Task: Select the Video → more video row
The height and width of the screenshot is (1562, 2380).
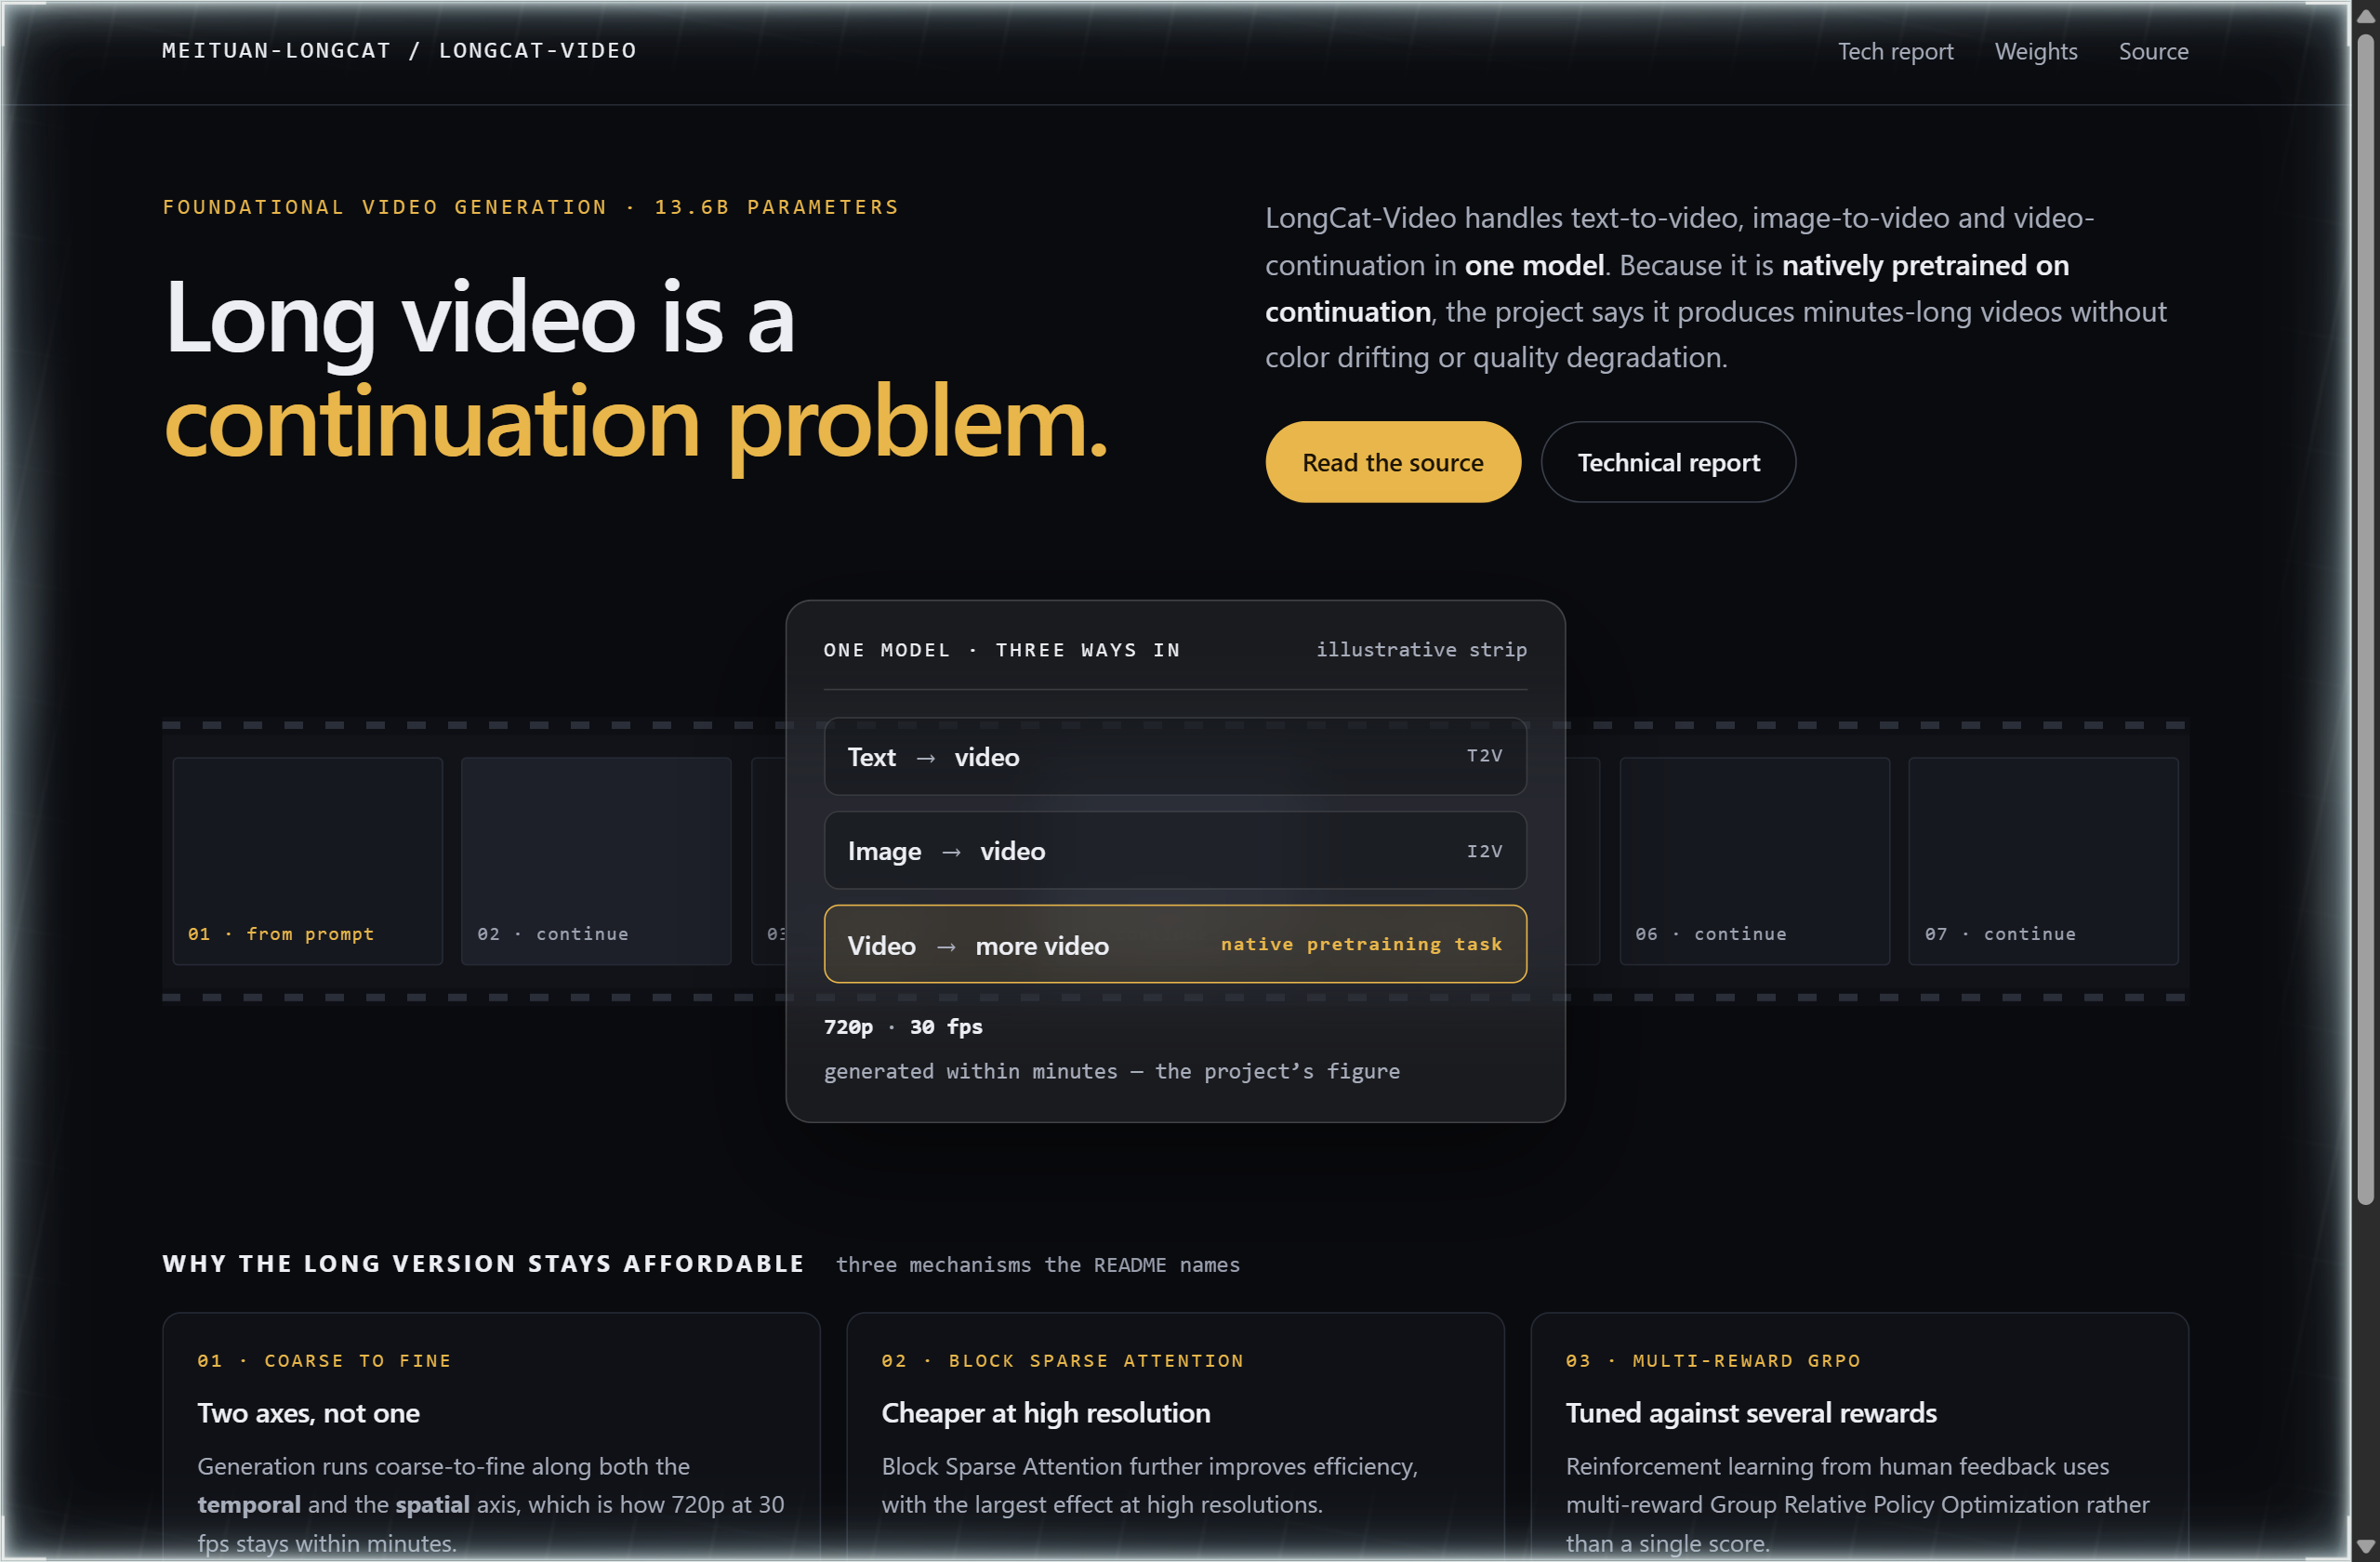Action: (1174, 944)
